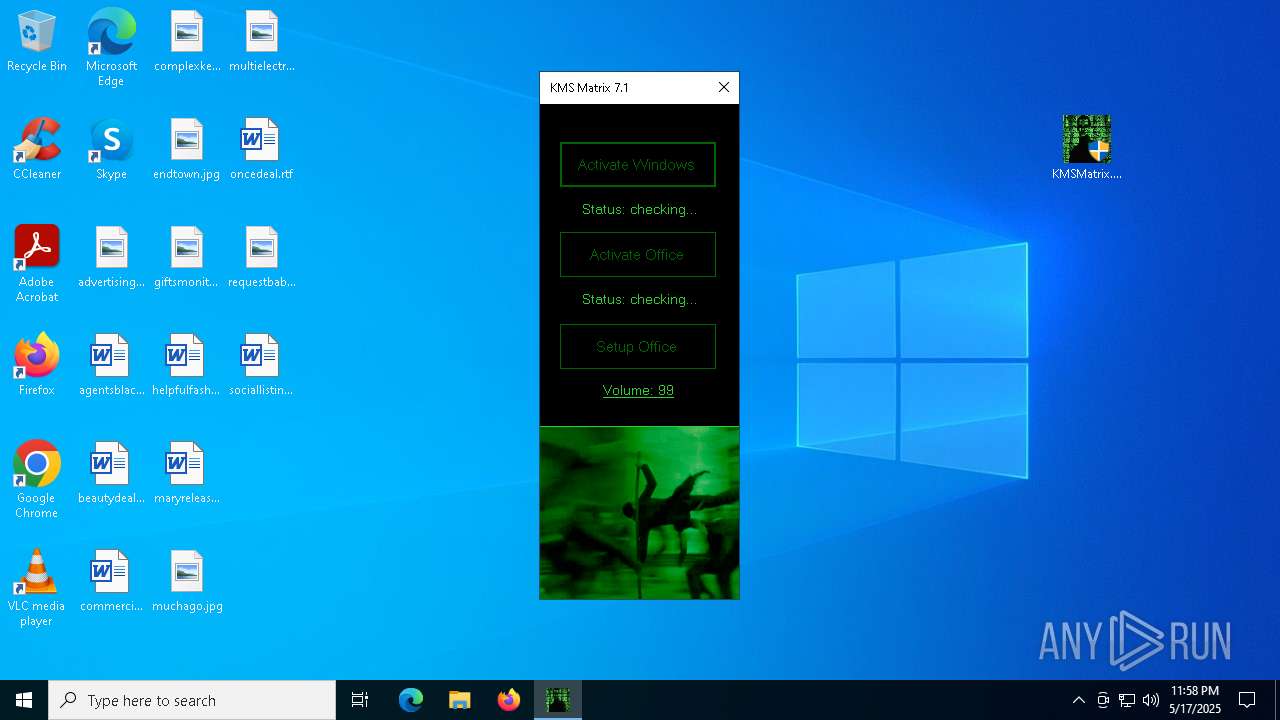Viewport: 1280px width, 720px height.
Task: Open the notification center icon
Action: tap(1247, 700)
